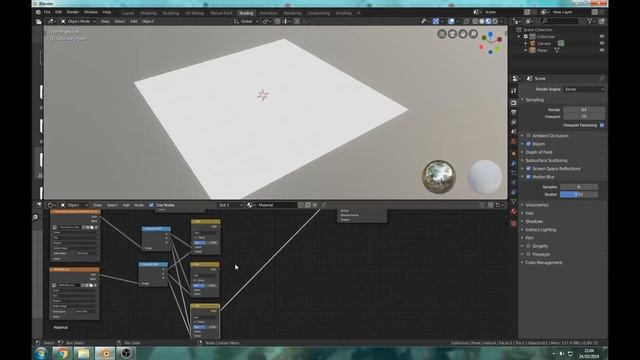Image resolution: width=640 pixels, height=360 pixels.
Task: Click the editor type button in 3D viewport
Action: (x=52, y=21)
